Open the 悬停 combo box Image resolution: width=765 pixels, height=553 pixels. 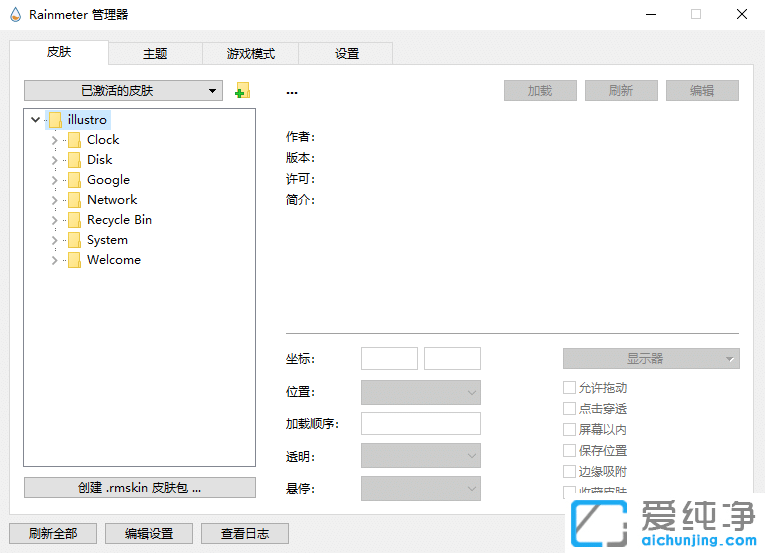[x=421, y=489]
